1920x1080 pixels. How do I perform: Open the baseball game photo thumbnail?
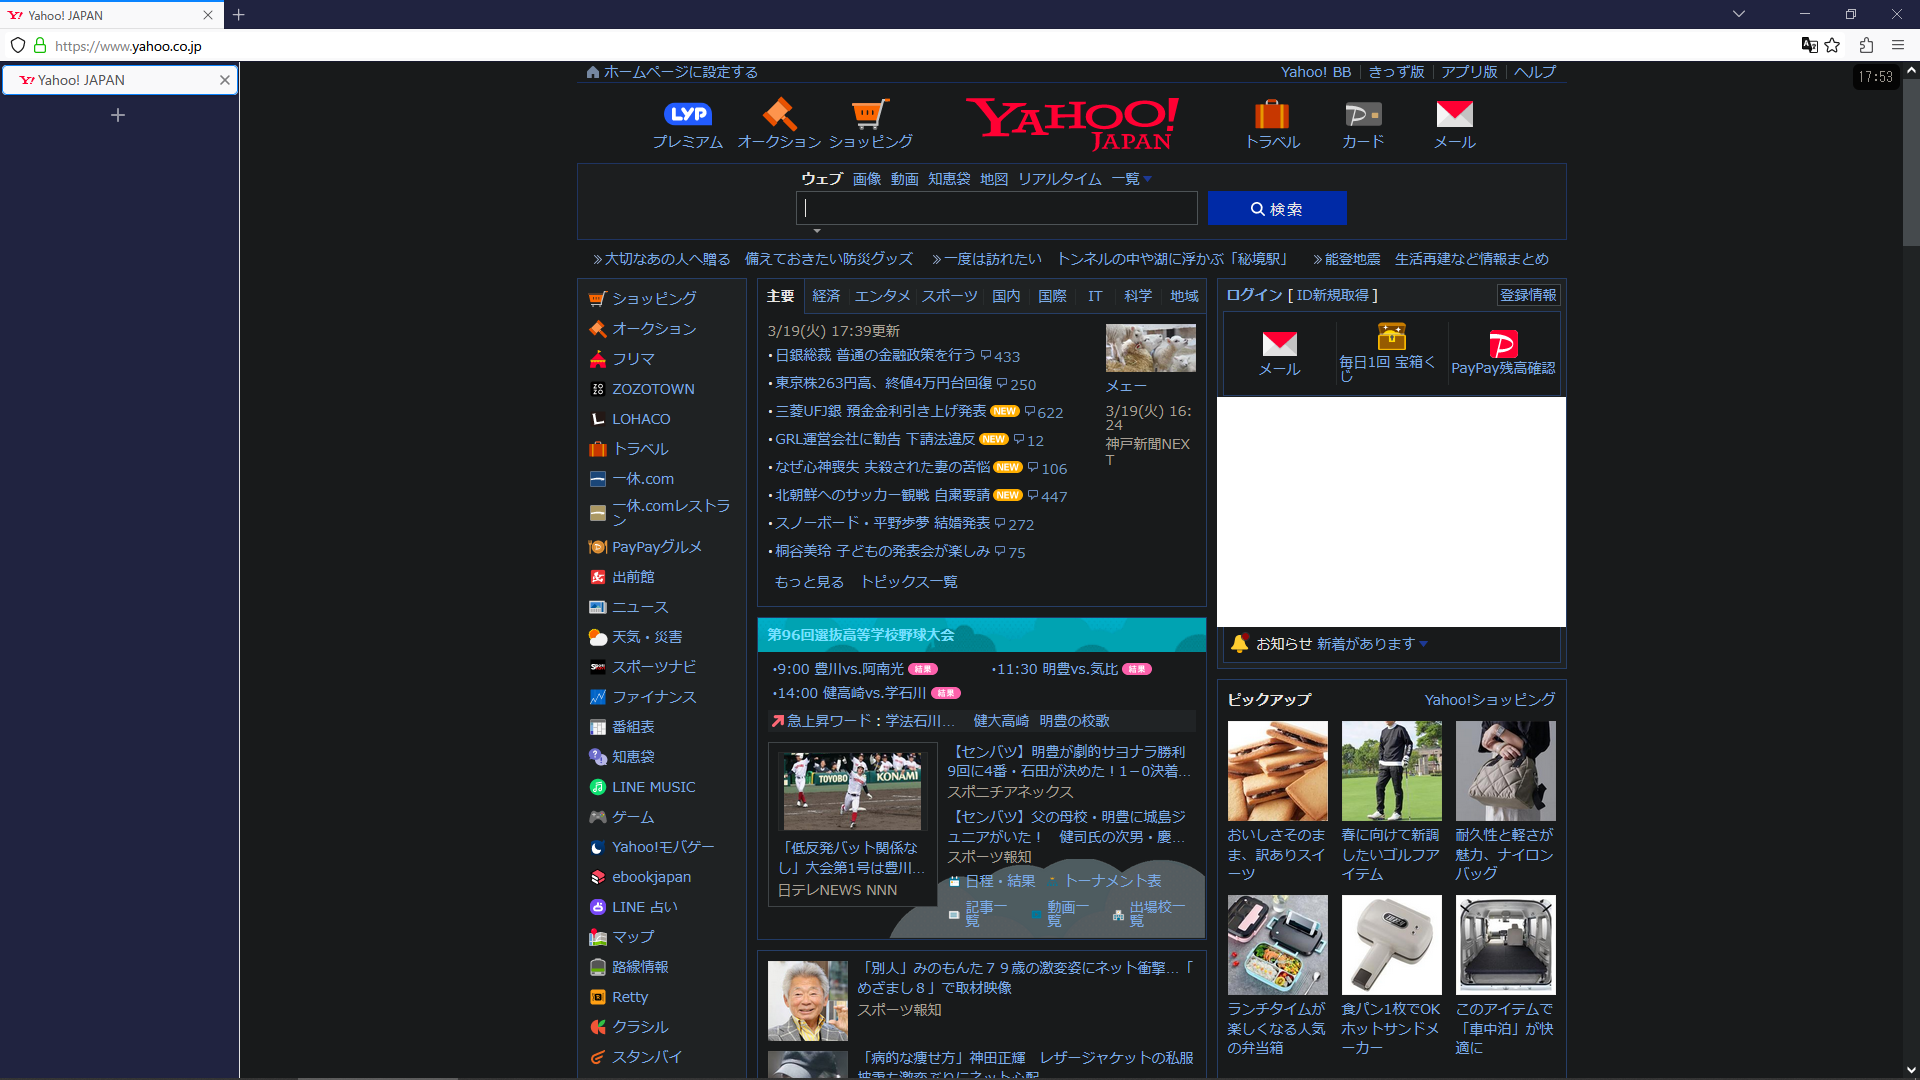tap(852, 791)
